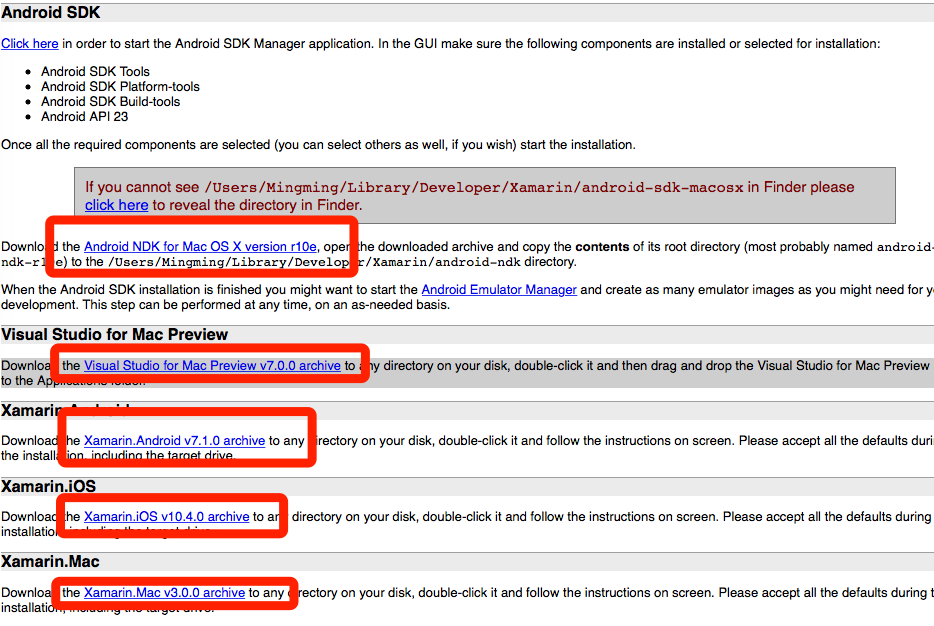The width and height of the screenshot is (934, 626).
Task: Click the bold word 'contents'
Action: pyautogui.click(x=602, y=247)
